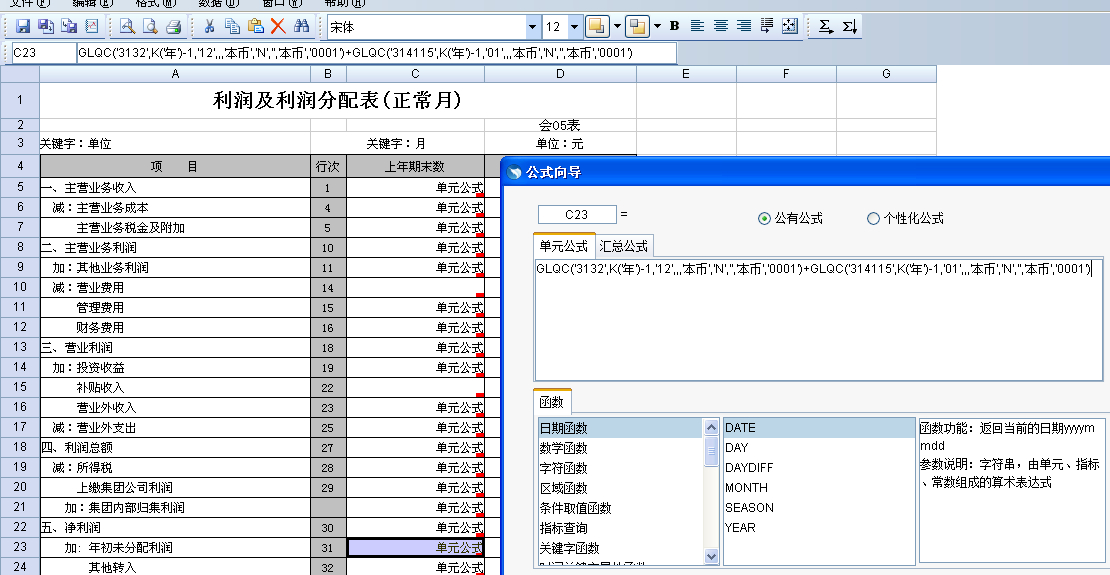The width and height of the screenshot is (1110, 575).
Task: Select 区域函数 in the function category list
Action: tap(619, 489)
